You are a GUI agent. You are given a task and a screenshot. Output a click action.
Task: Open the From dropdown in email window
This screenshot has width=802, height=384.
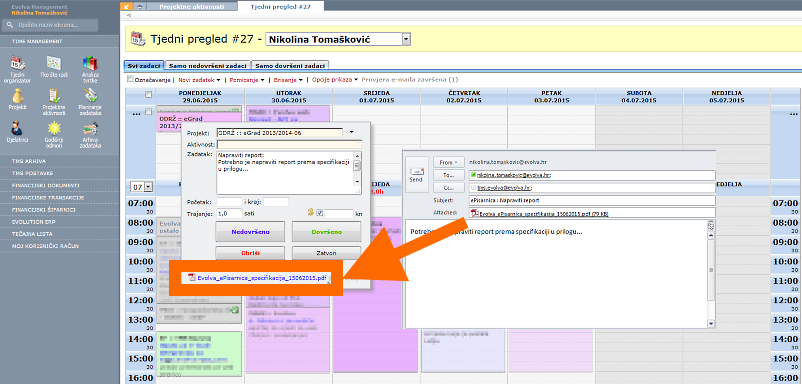coord(449,162)
